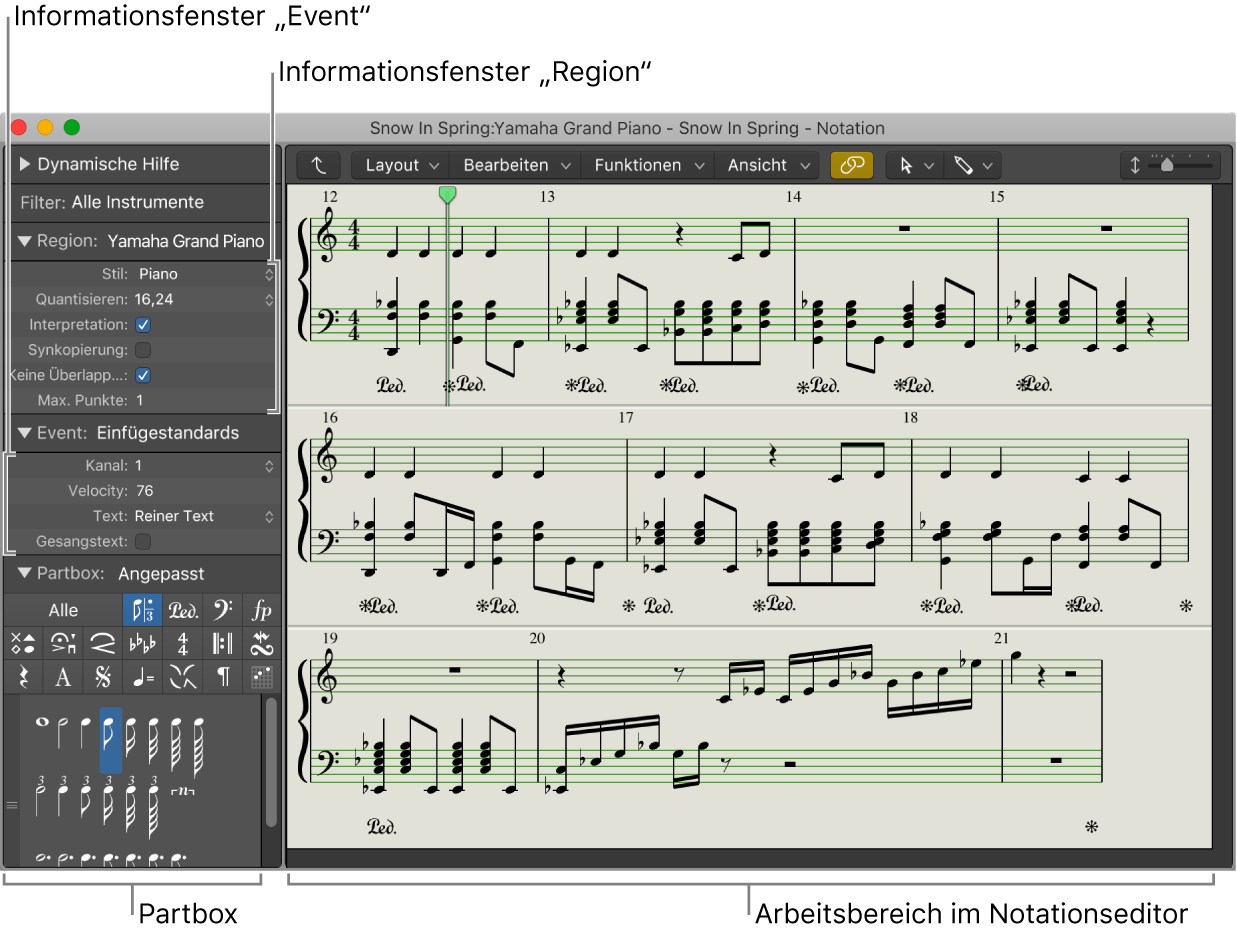Screen dimensions: 1237x936
Task: Select the Pedal symbol in the Partbox
Action: tap(183, 609)
